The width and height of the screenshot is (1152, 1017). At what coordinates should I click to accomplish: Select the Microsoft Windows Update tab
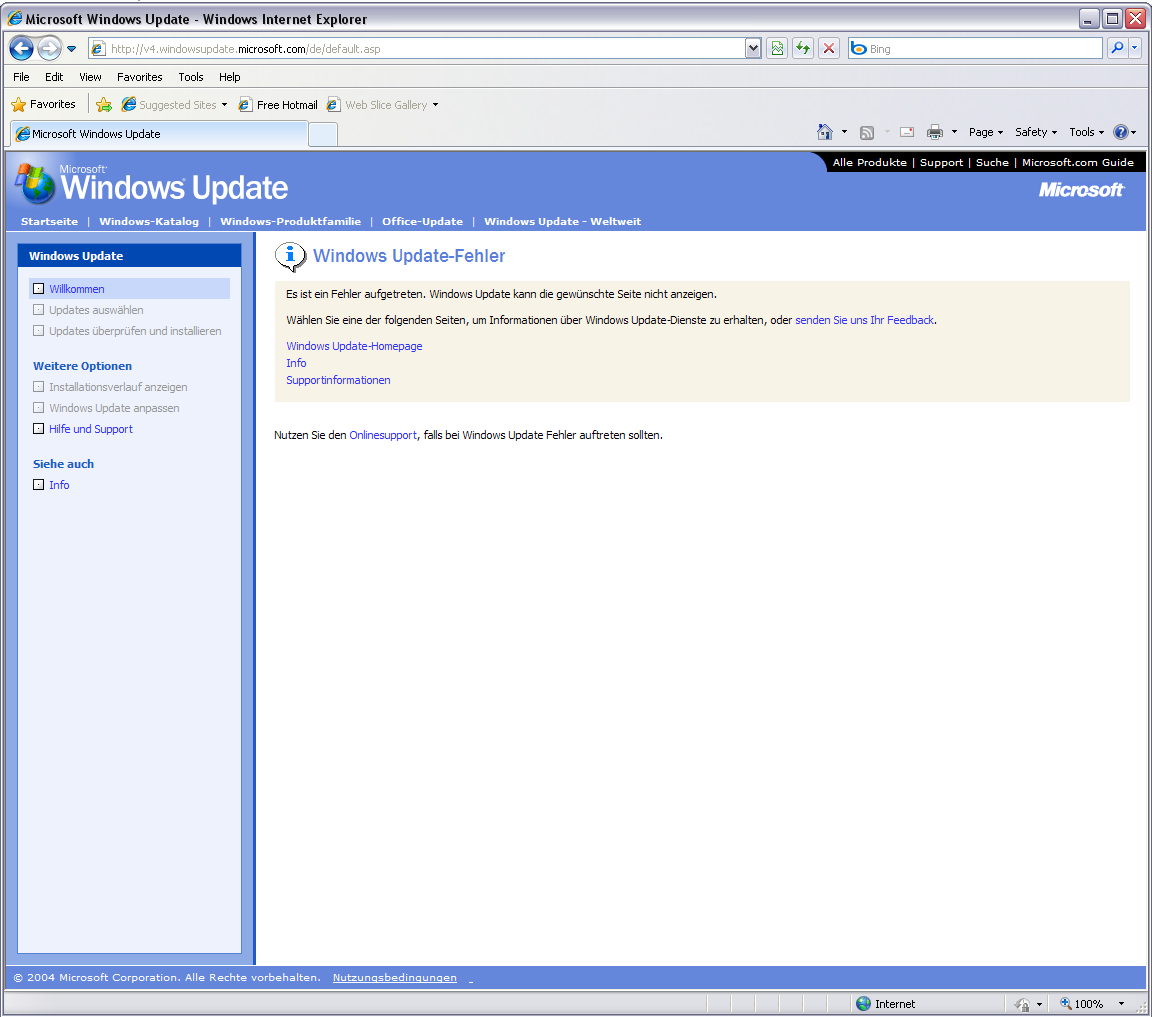159,134
